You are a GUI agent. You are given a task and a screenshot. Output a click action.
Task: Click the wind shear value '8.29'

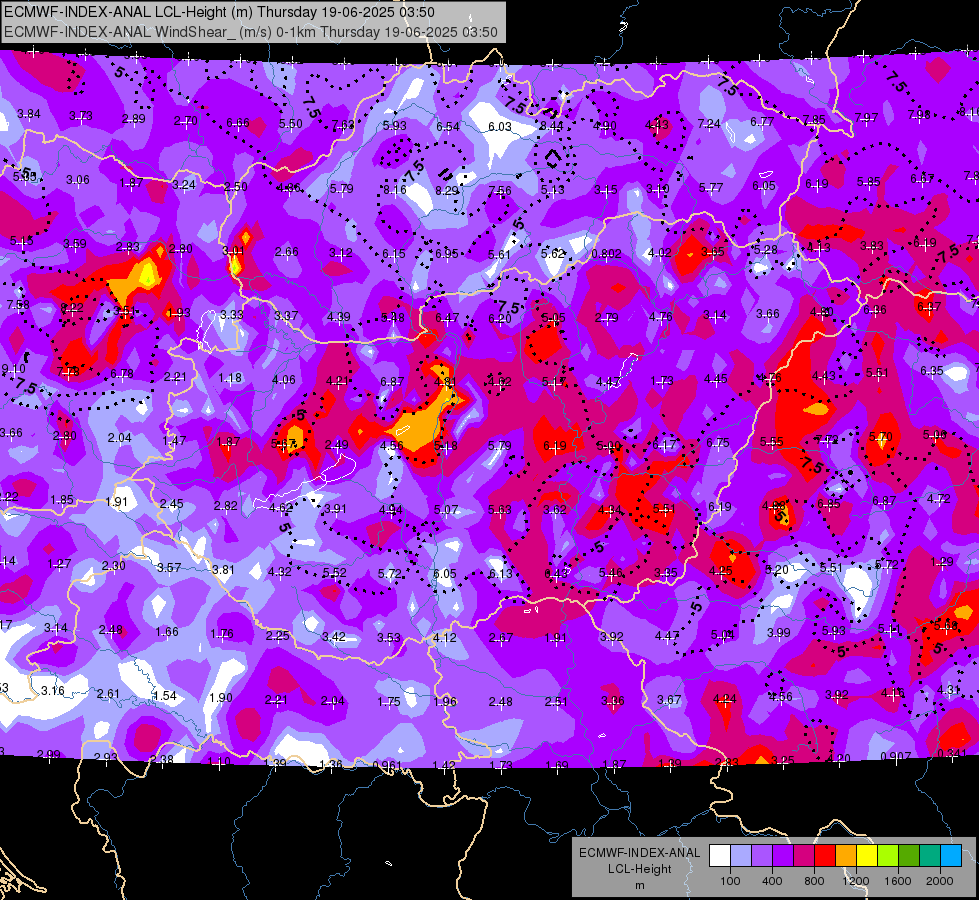[447, 191]
